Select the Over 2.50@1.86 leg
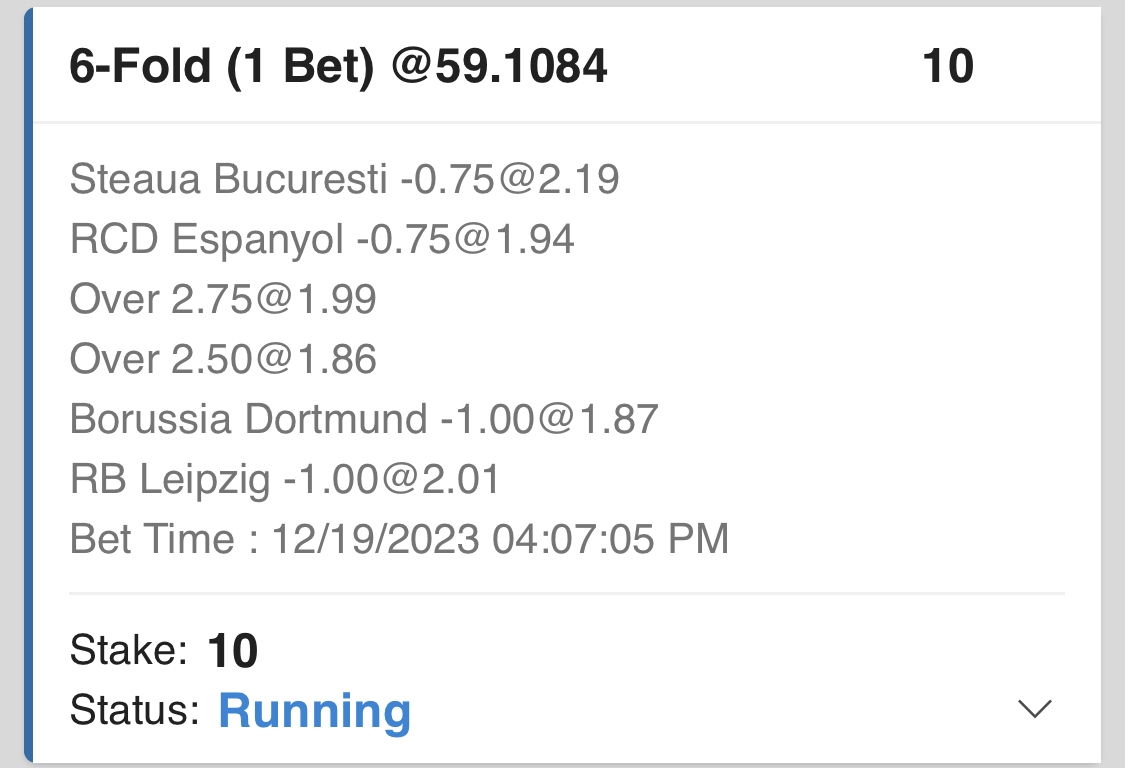This screenshot has width=1125, height=768. click(223, 359)
